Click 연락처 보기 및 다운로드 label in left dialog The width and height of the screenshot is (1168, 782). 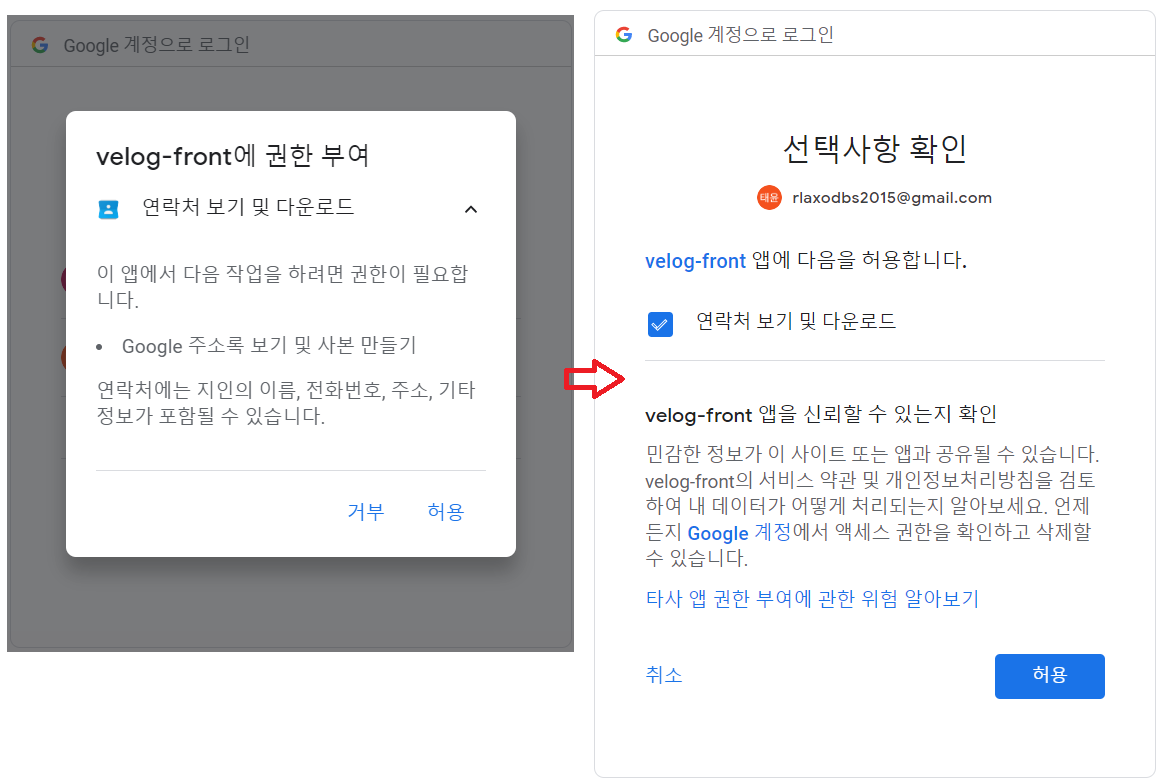(248, 207)
